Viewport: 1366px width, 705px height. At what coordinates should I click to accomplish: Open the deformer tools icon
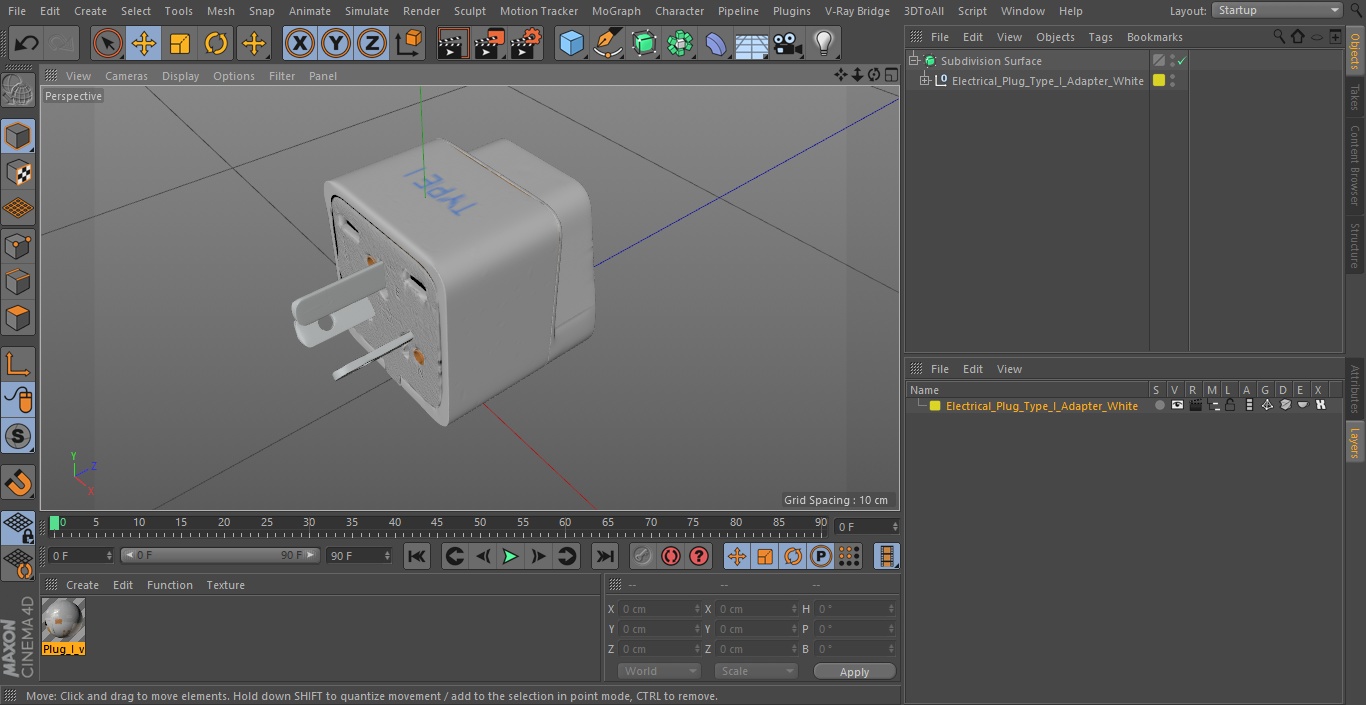click(x=716, y=43)
